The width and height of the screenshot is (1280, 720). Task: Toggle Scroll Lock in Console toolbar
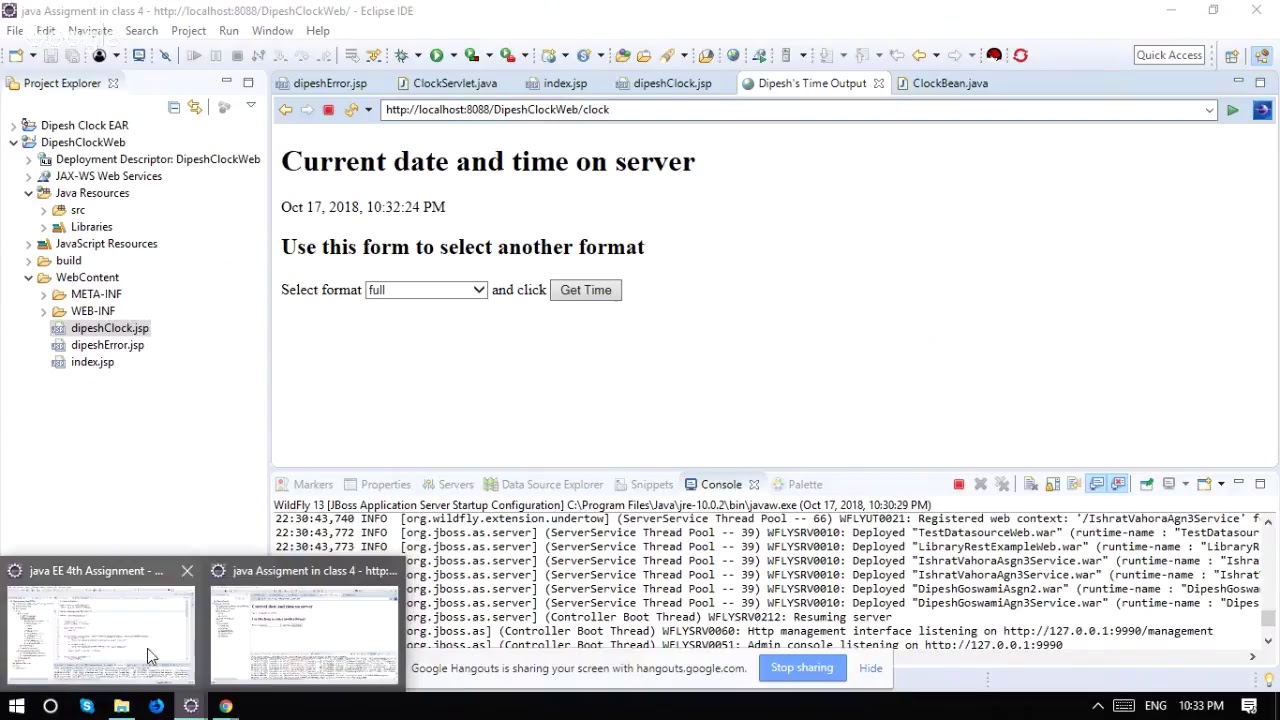[1053, 485]
